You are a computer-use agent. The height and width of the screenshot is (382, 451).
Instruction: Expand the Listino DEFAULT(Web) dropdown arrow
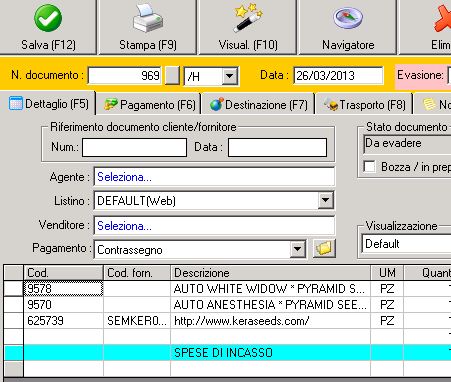325,200
